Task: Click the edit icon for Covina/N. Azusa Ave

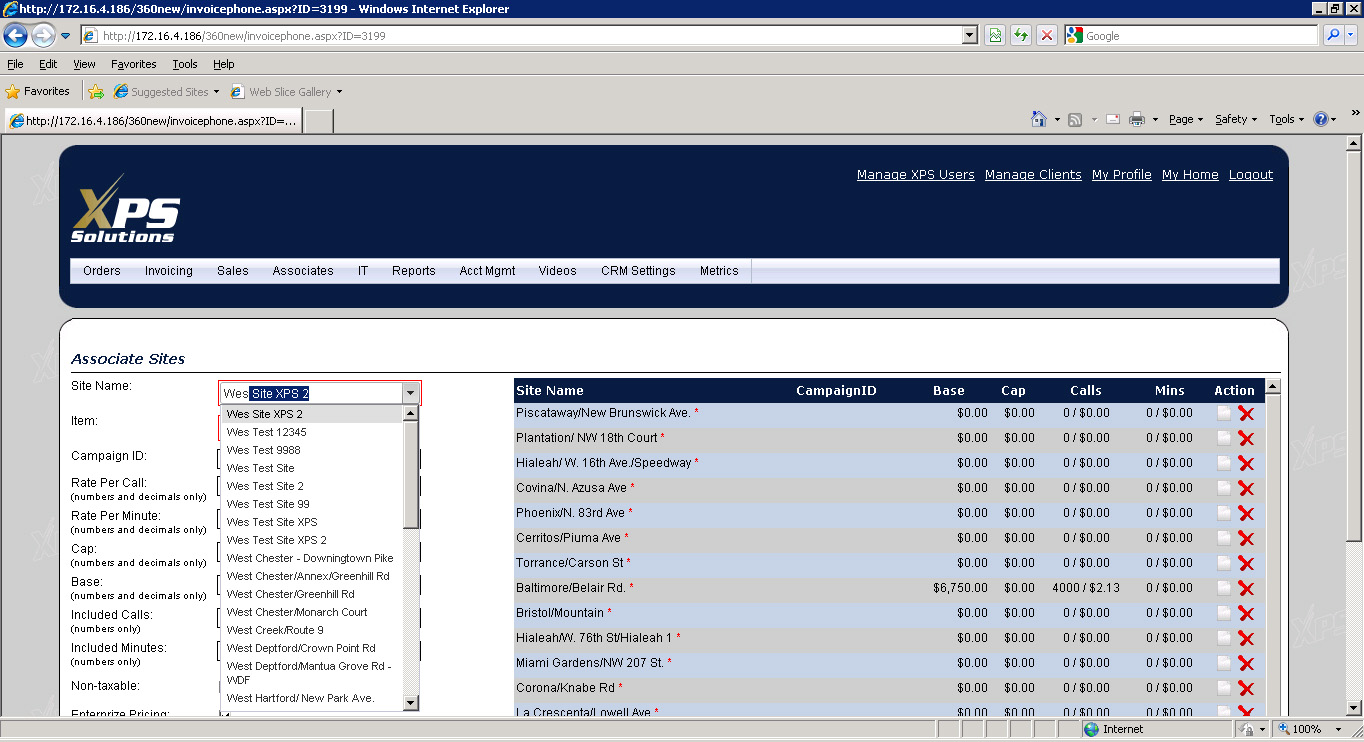Action: tap(1224, 488)
